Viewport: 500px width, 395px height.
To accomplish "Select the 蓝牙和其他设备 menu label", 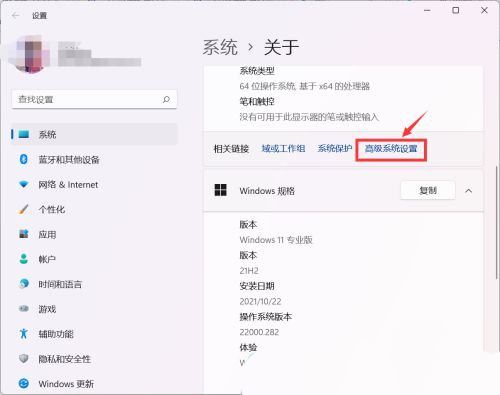I will [x=69, y=160].
